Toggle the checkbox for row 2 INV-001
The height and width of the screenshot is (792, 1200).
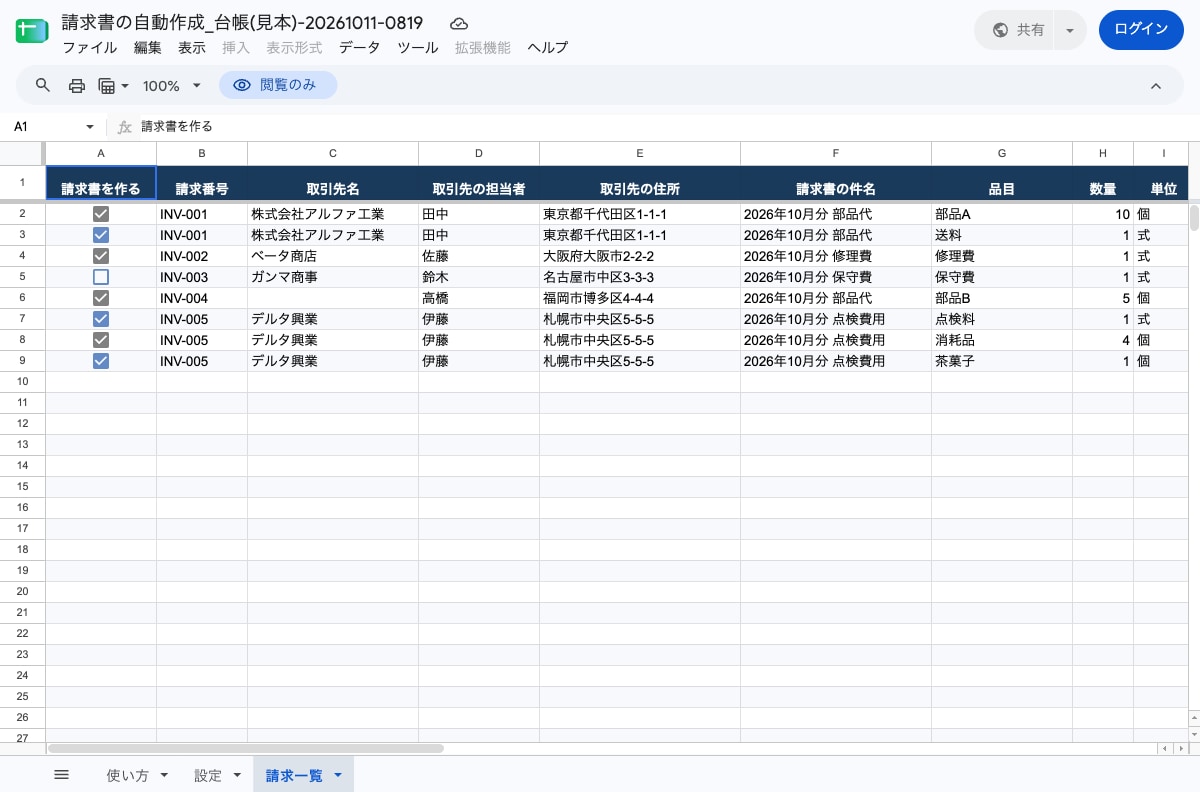click(x=101, y=214)
